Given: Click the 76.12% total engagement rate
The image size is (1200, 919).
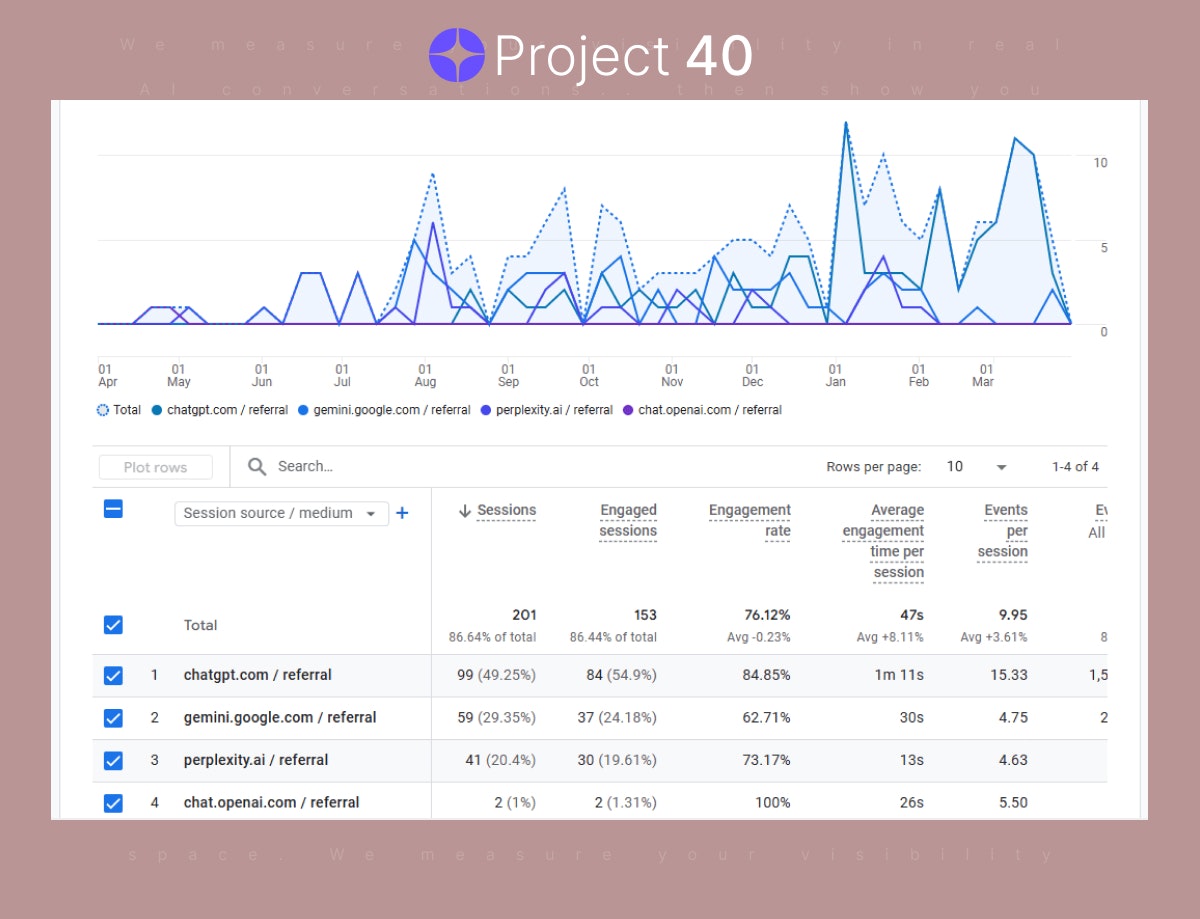Looking at the screenshot, I should coord(766,615).
